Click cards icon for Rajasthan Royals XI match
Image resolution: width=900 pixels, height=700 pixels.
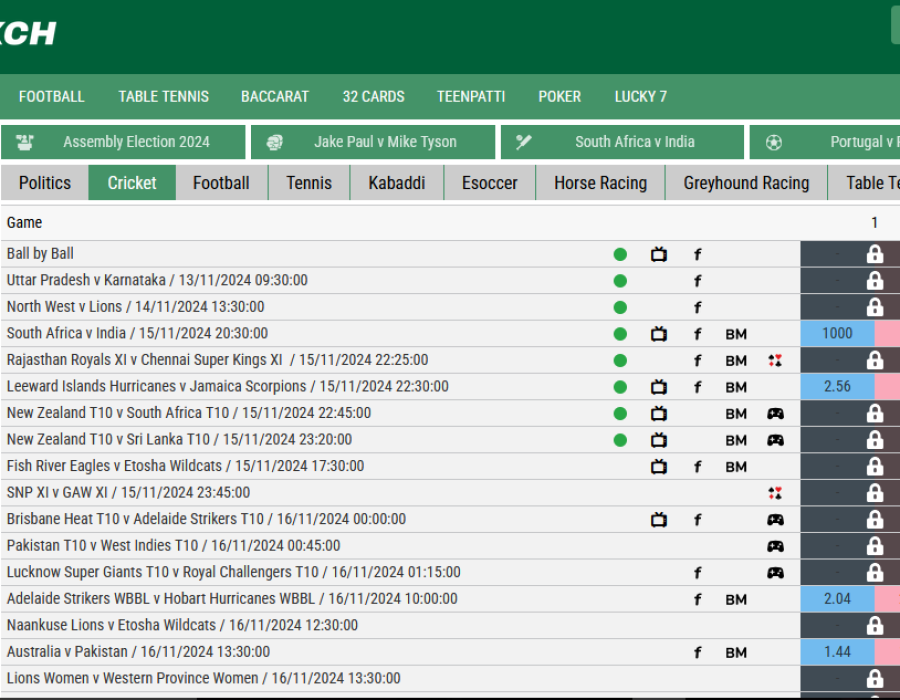point(775,360)
